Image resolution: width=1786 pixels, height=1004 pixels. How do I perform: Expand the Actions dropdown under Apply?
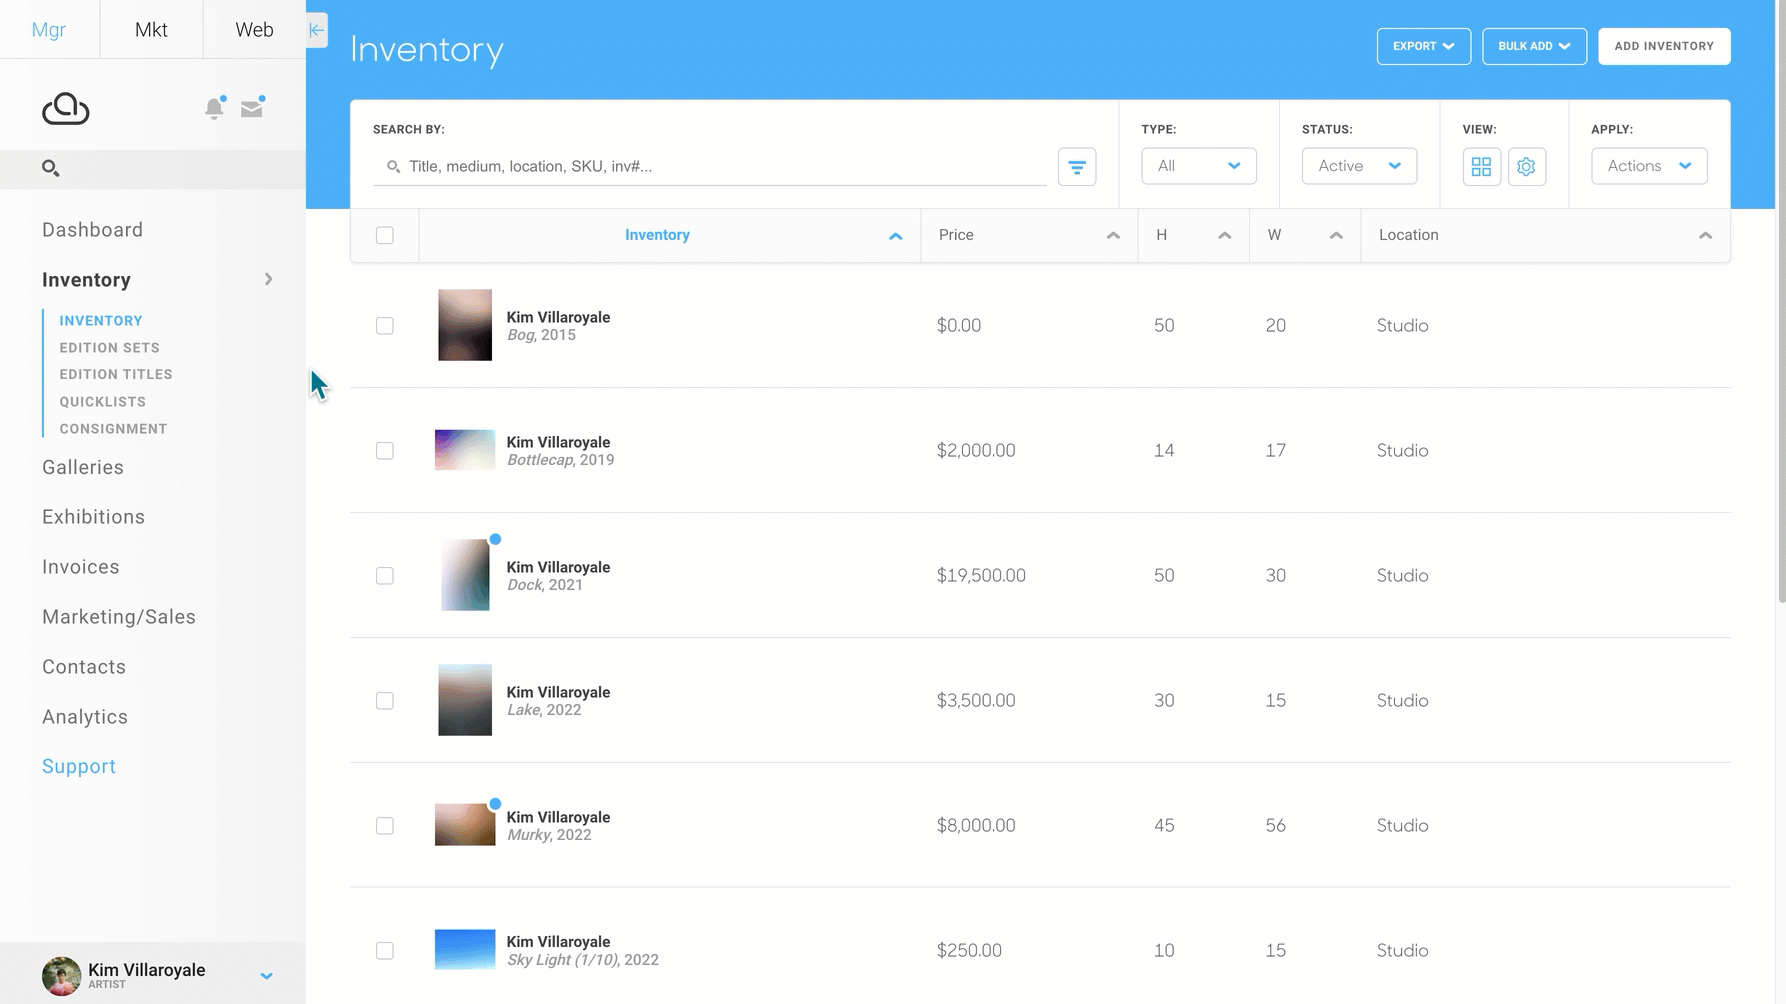1648,165
